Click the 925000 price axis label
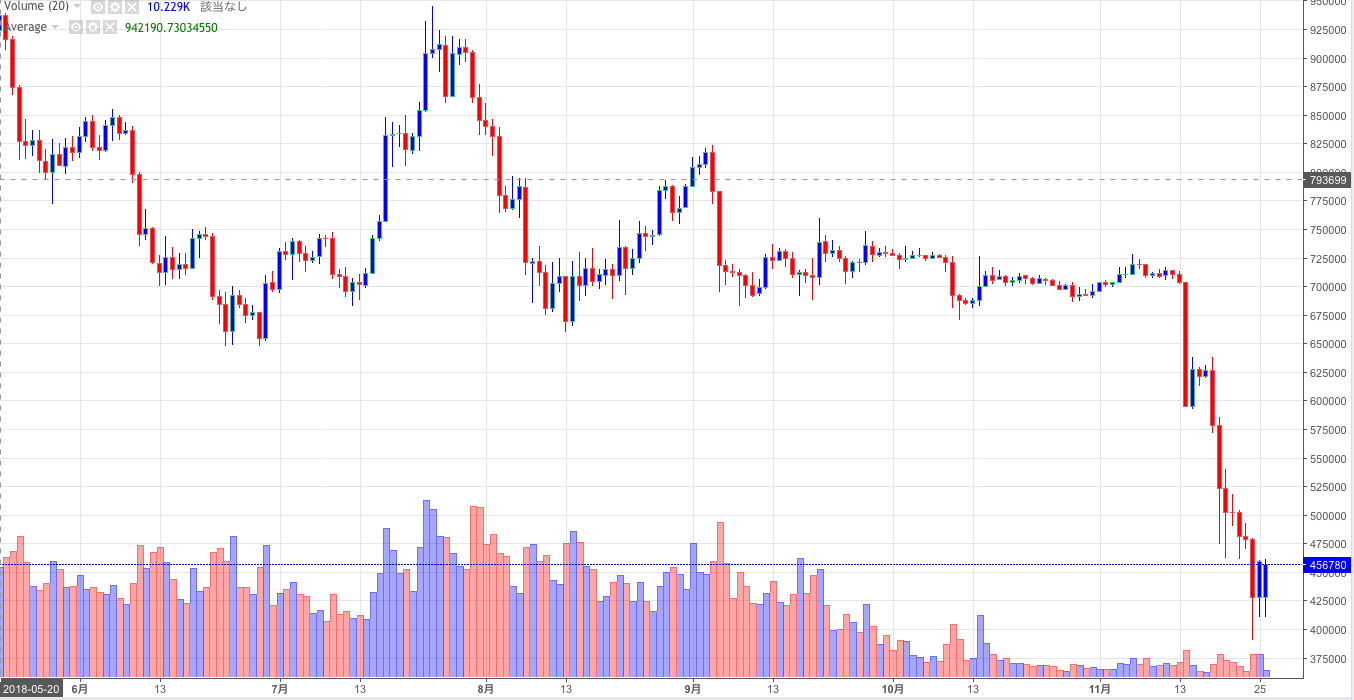This screenshot has width=1354, height=700. click(1329, 30)
